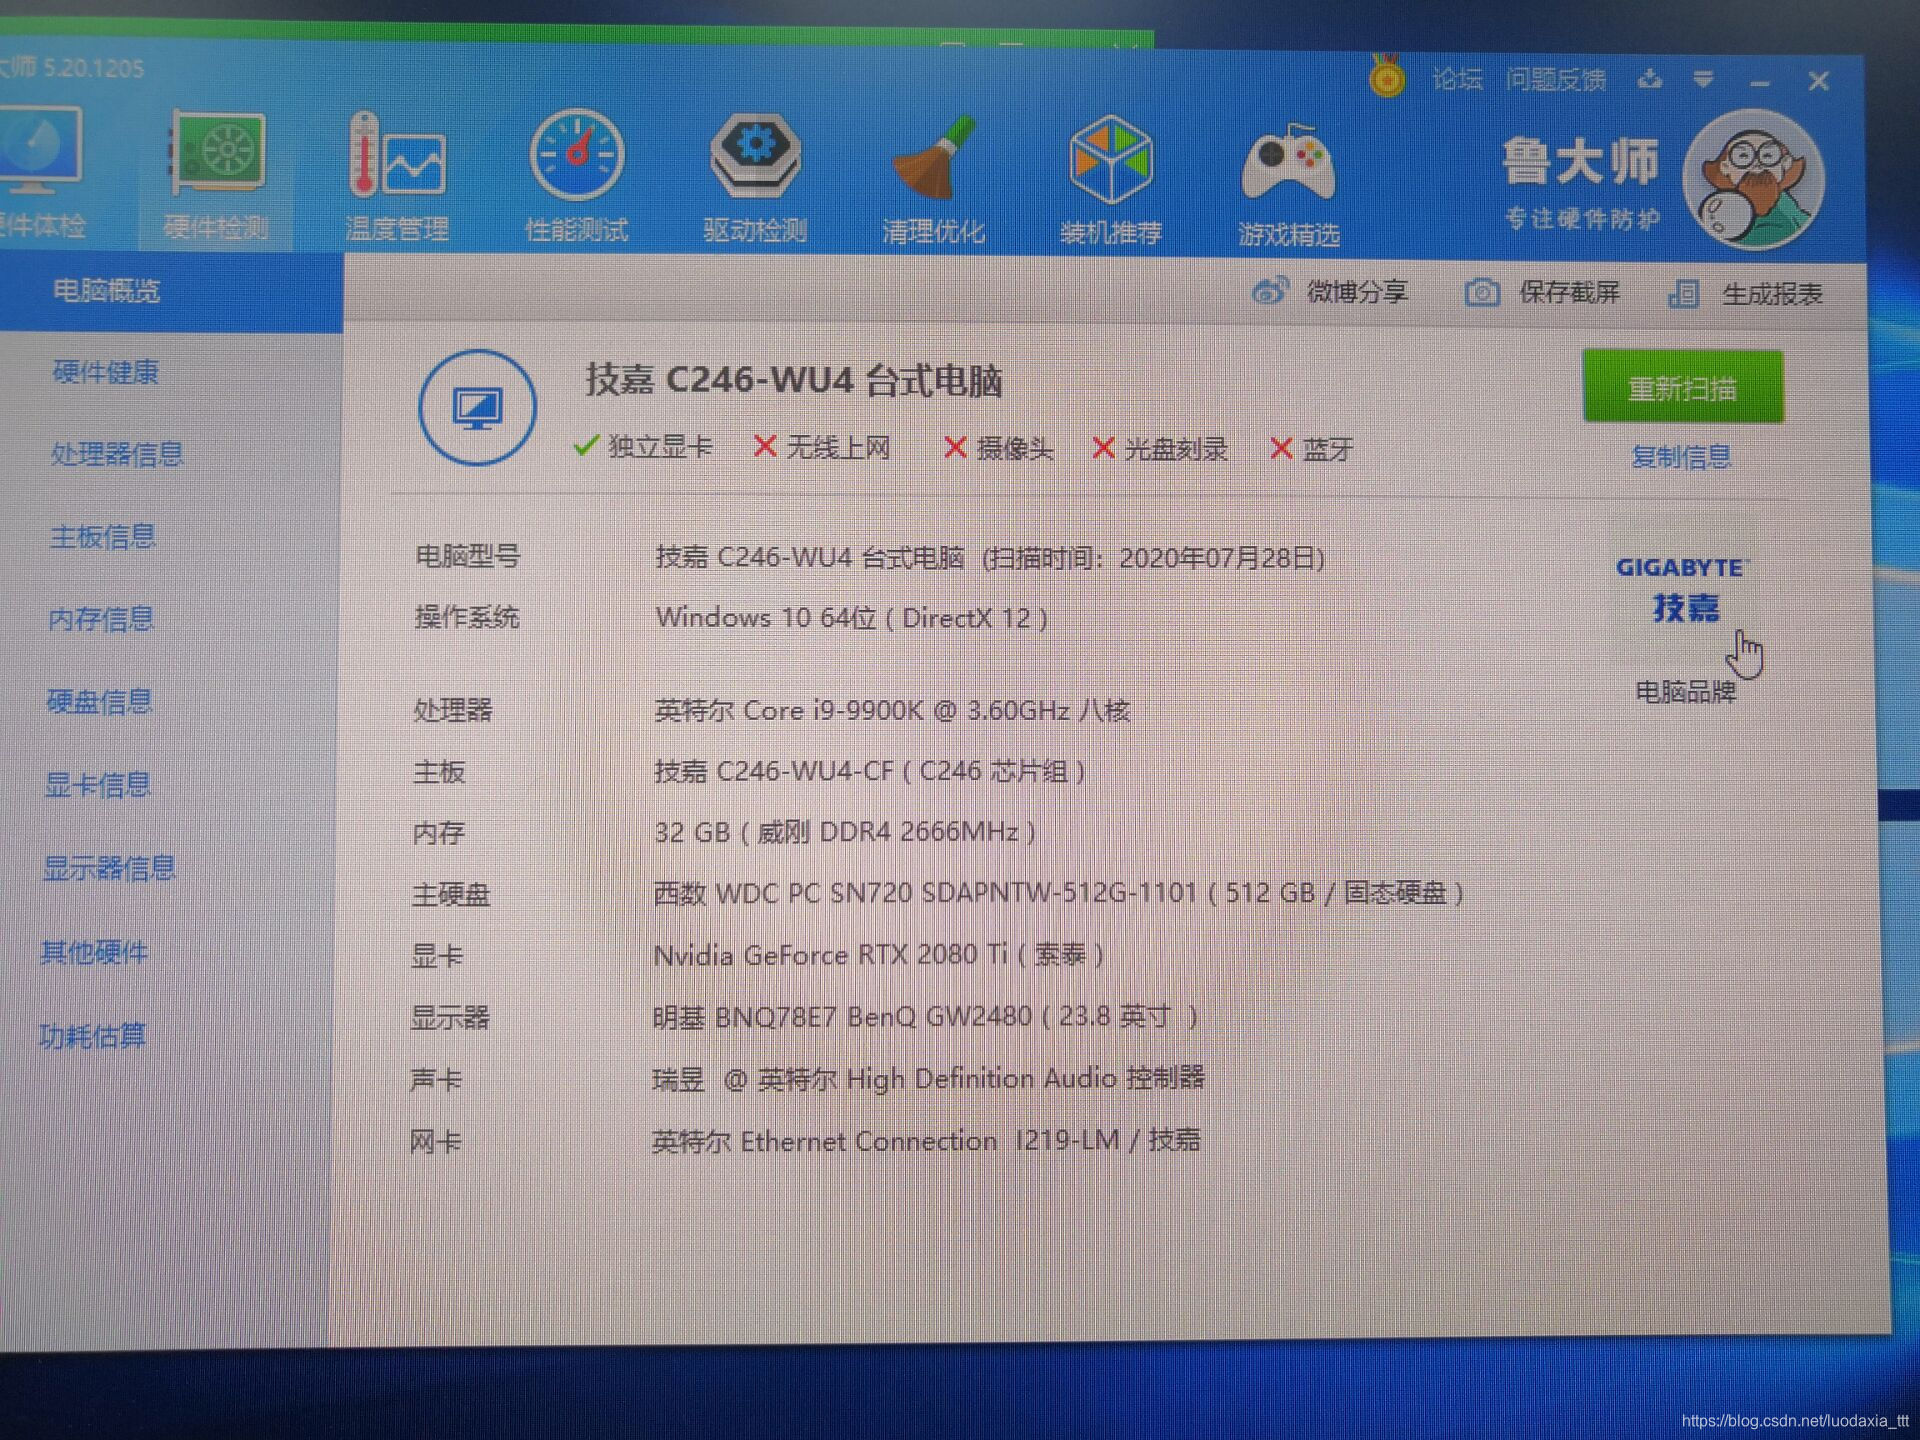Select the 主板信息 sidebar item
This screenshot has height=1440, width=1920.
point(103,537)
